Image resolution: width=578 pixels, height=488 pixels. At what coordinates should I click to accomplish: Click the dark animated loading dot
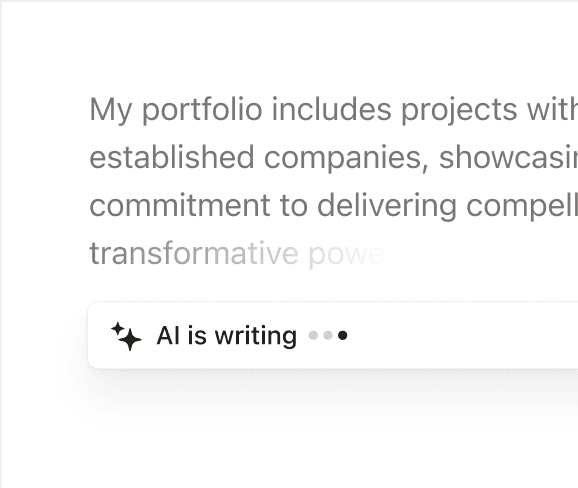tap(342, 335)
